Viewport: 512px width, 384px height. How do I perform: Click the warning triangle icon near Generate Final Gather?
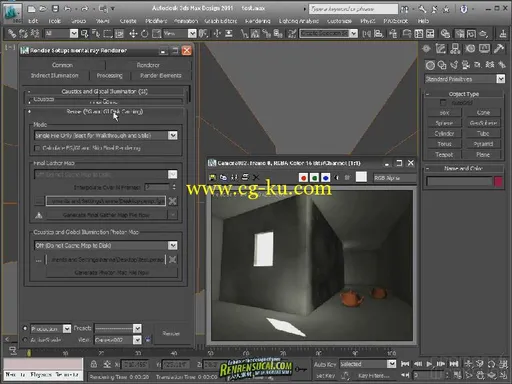tap(39, 215)
